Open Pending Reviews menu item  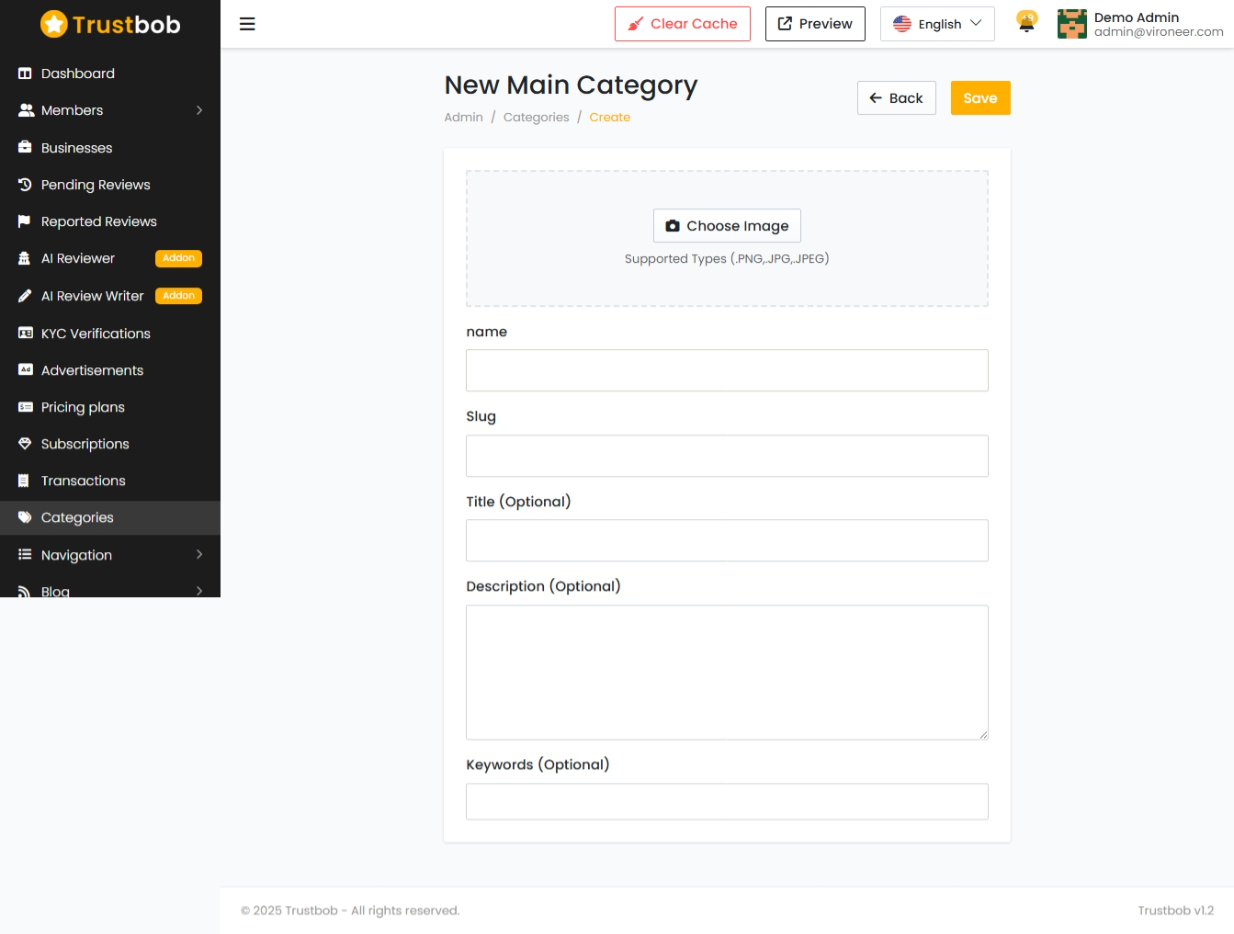coord(110,185)
